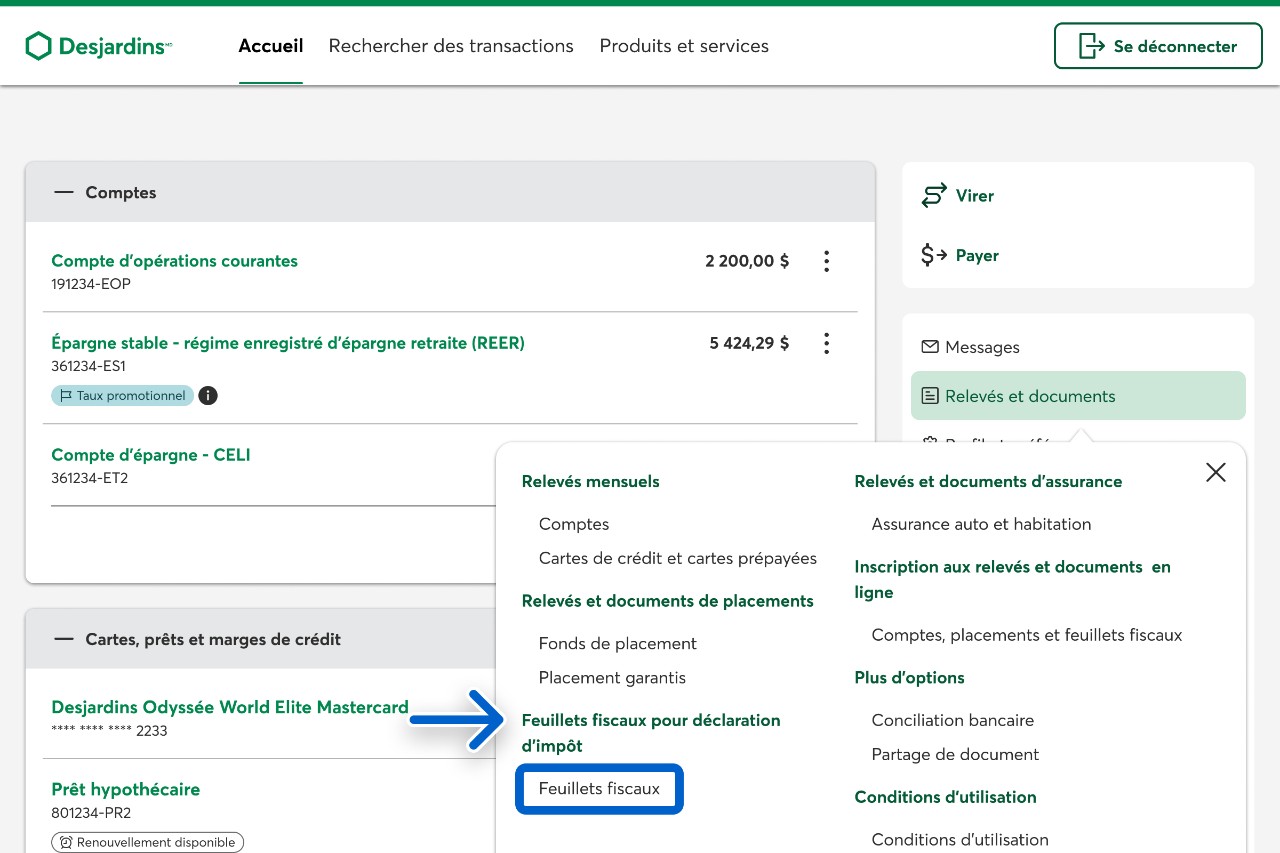This screenshot has height=853, width=1280.
Task: Collapse the Cartes, prêts et marges de crédit section
Action: (x=64, y=639)
